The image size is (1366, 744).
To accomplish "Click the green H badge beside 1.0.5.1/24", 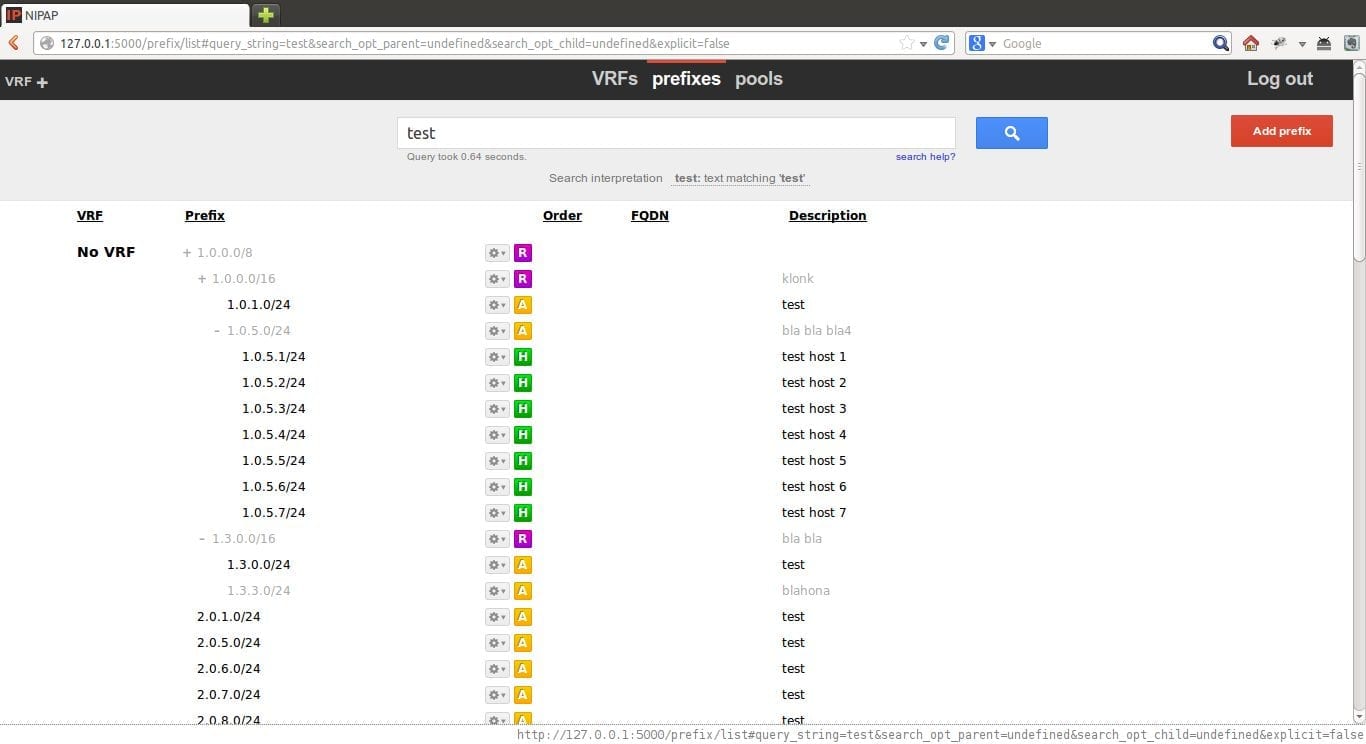I will tap(522, 356).
